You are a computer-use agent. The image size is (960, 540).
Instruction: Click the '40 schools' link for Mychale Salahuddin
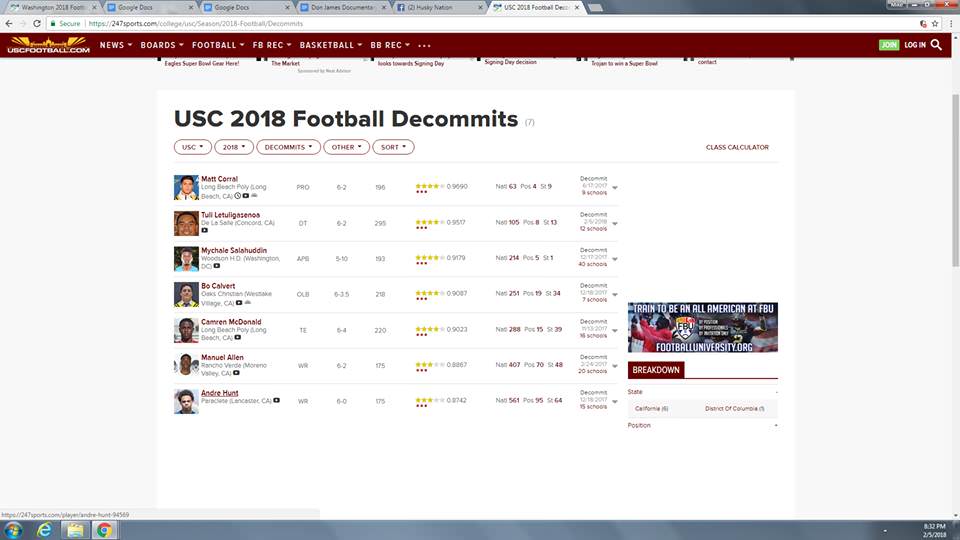pos(593,264)
